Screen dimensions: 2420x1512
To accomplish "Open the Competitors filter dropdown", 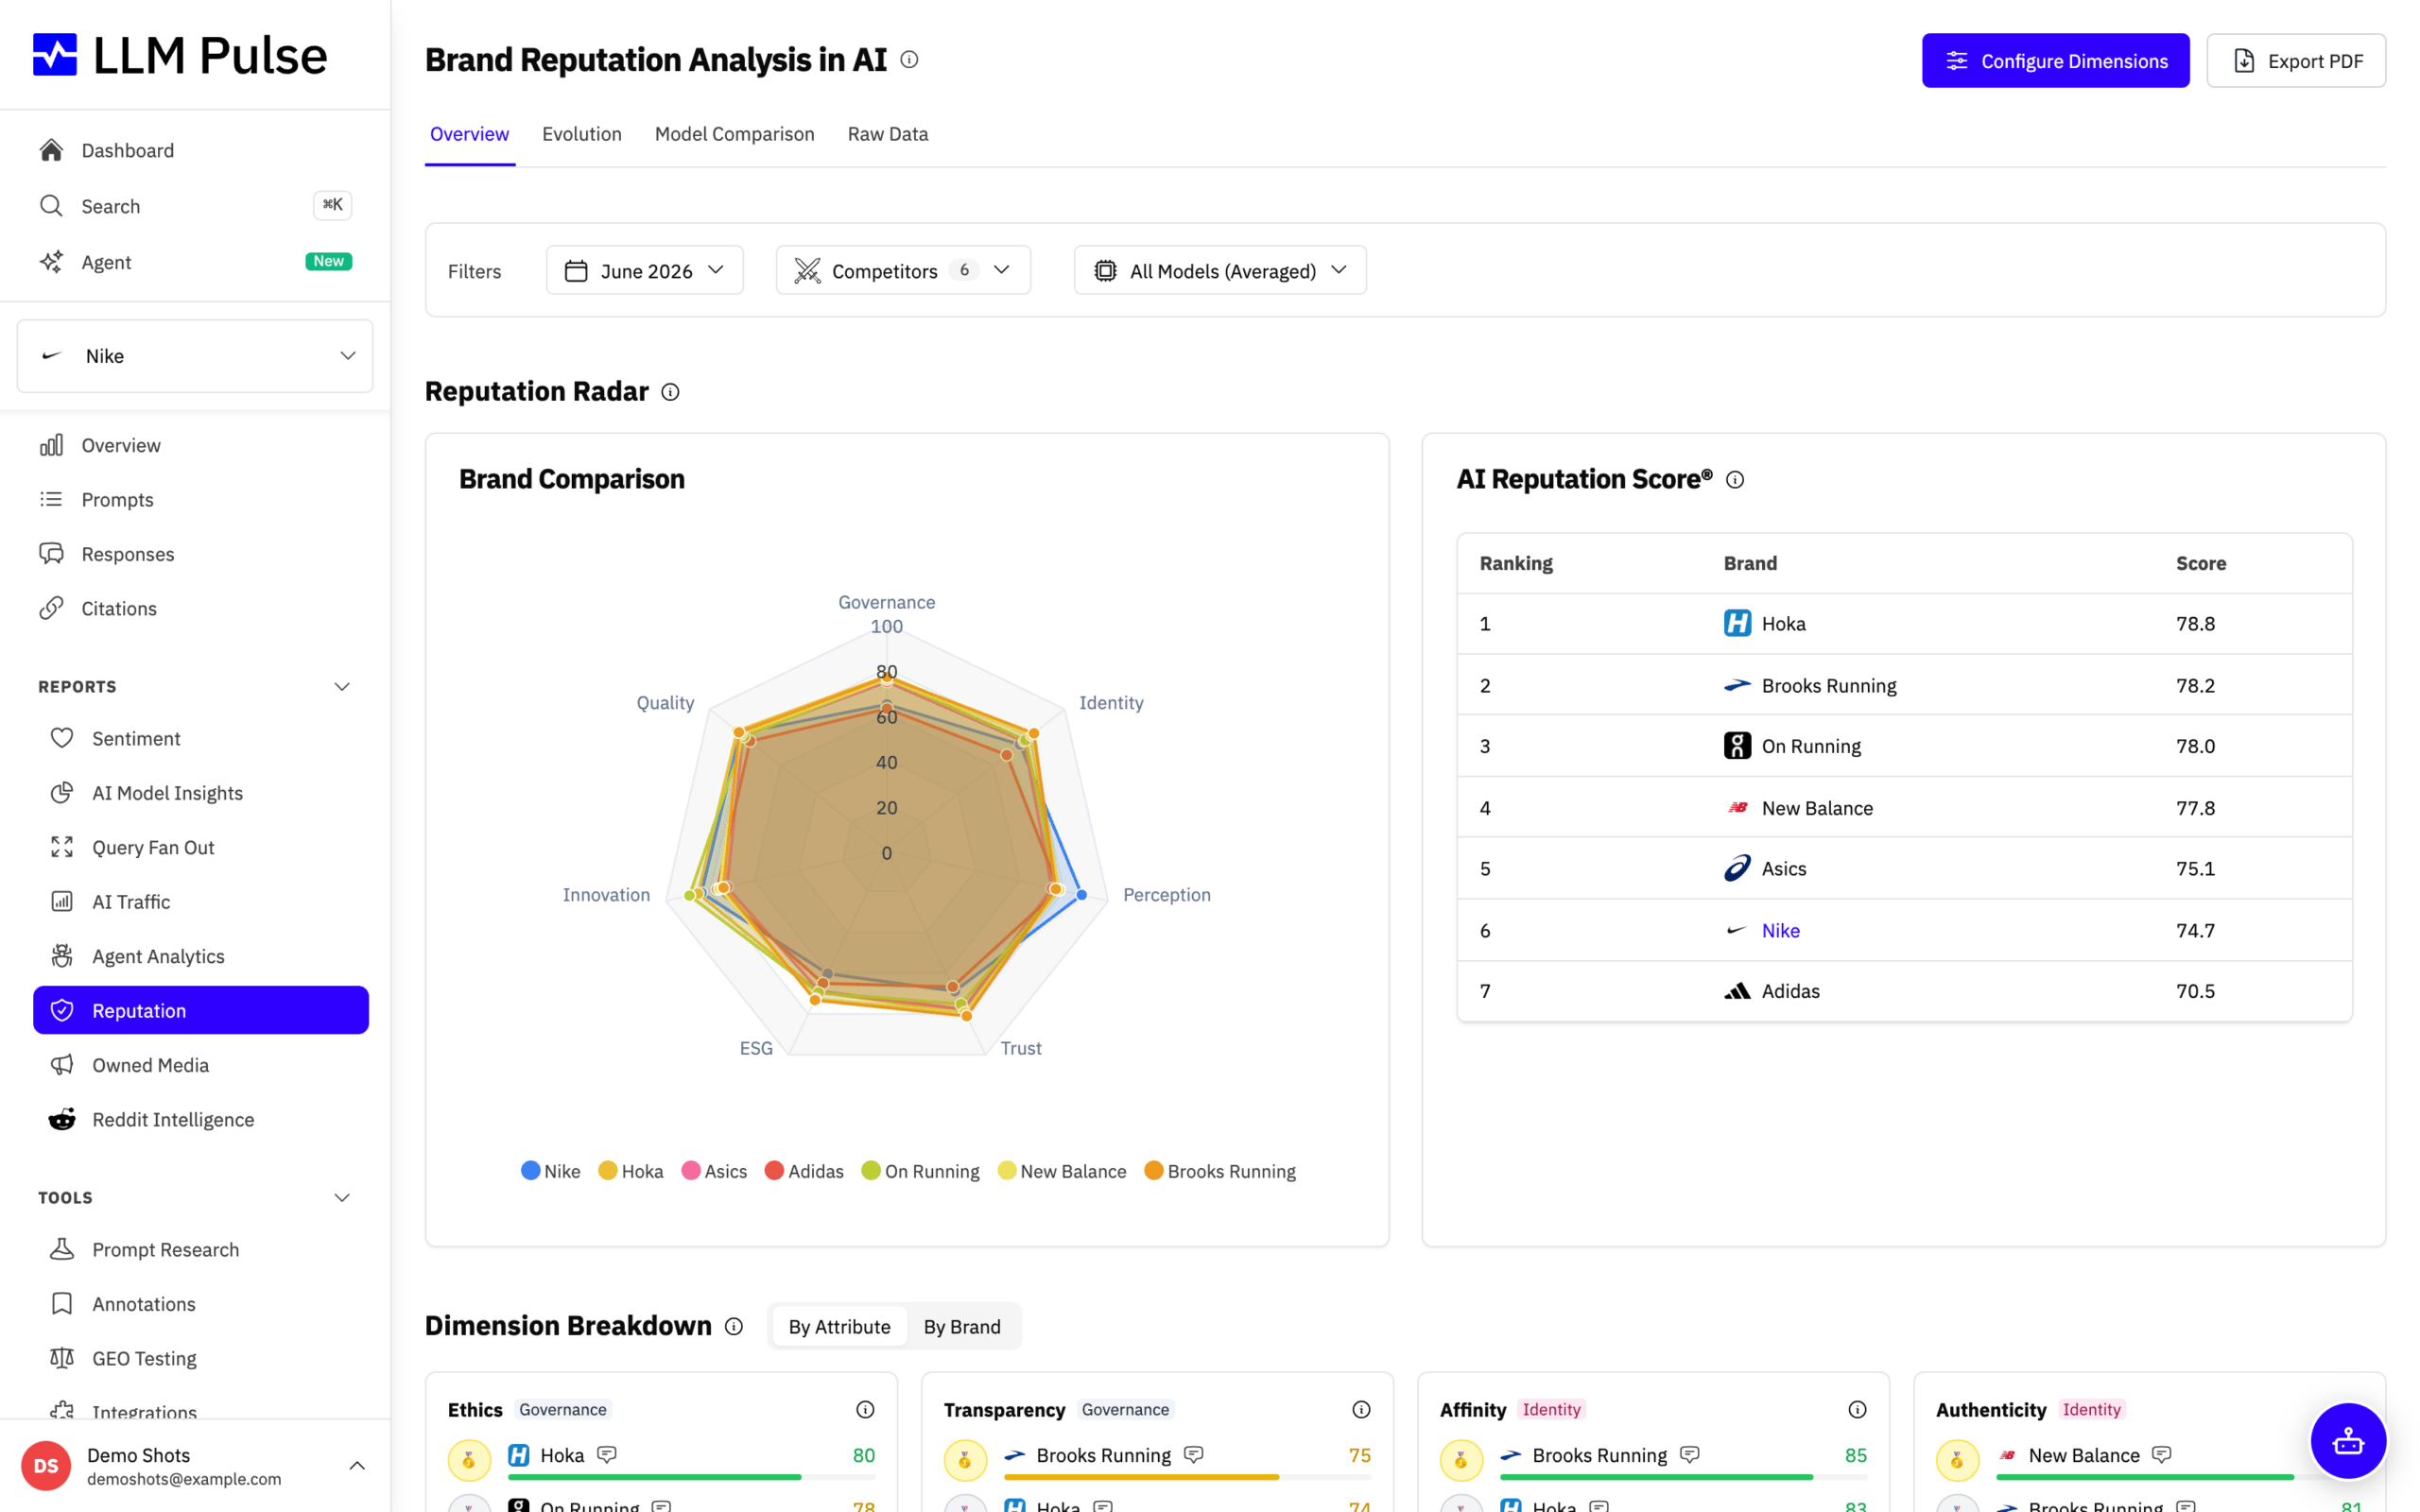I will [x=903, y=271].
